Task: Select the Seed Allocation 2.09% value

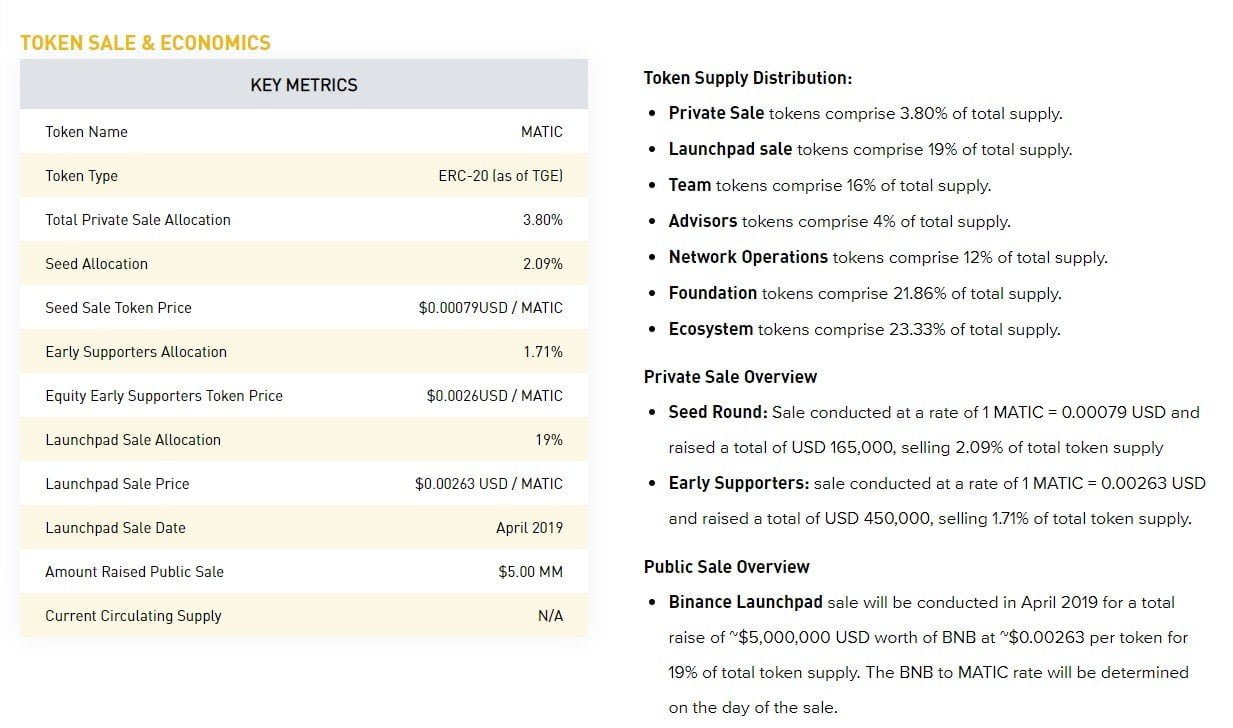Action: tap(542, 264)
